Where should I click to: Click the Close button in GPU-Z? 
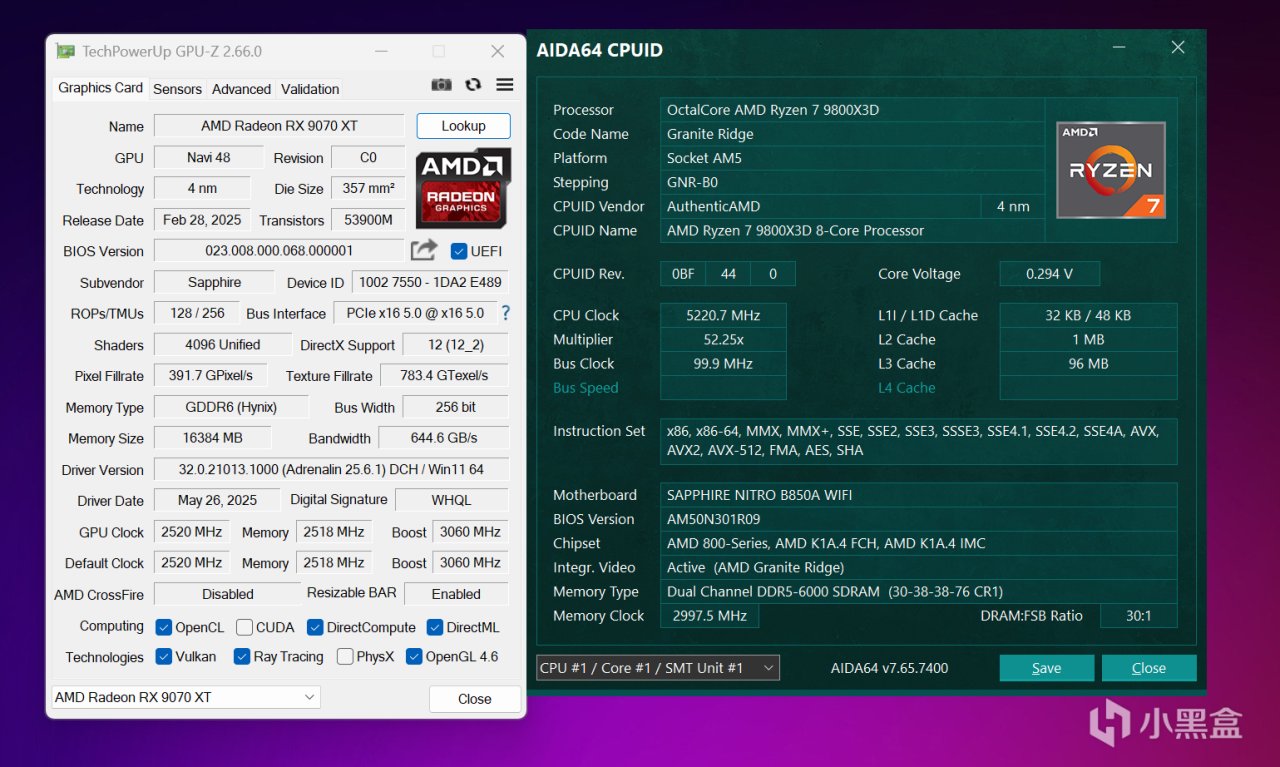475,699
